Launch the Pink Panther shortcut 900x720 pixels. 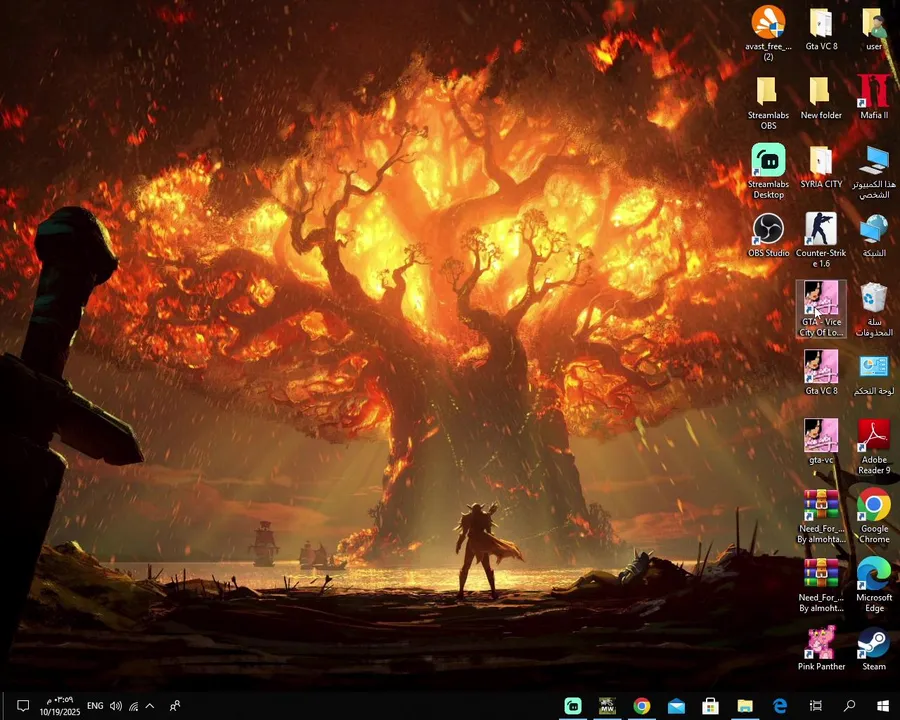[x=821, y=649]
